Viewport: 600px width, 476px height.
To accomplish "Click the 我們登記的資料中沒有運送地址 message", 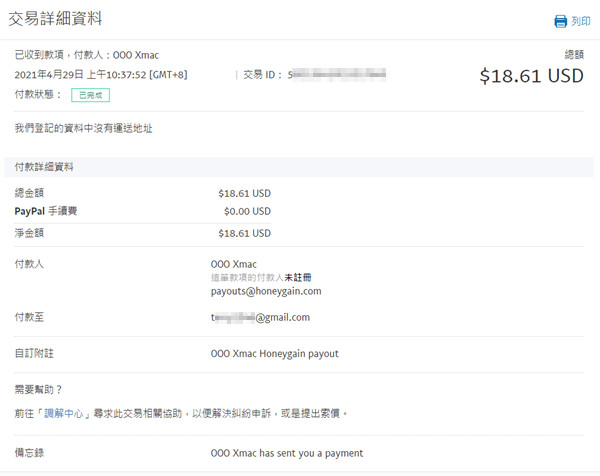I will (x=83, y=128).
